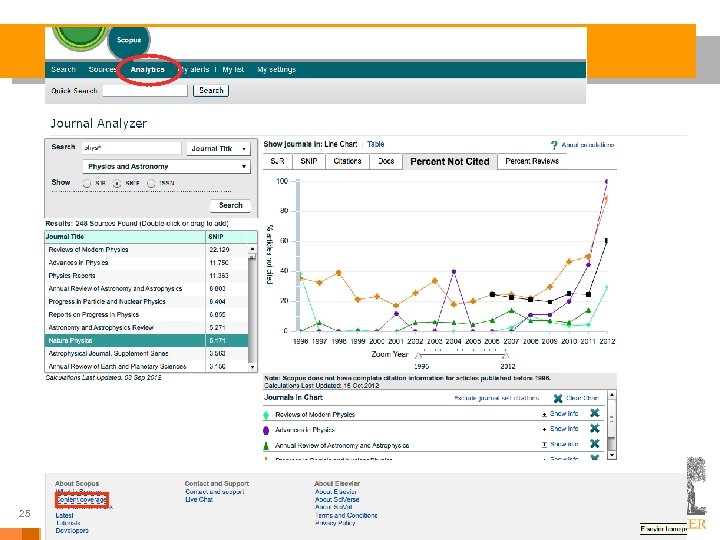
Task: Open the Analytics menu item
Action: (x=147, y=69)
